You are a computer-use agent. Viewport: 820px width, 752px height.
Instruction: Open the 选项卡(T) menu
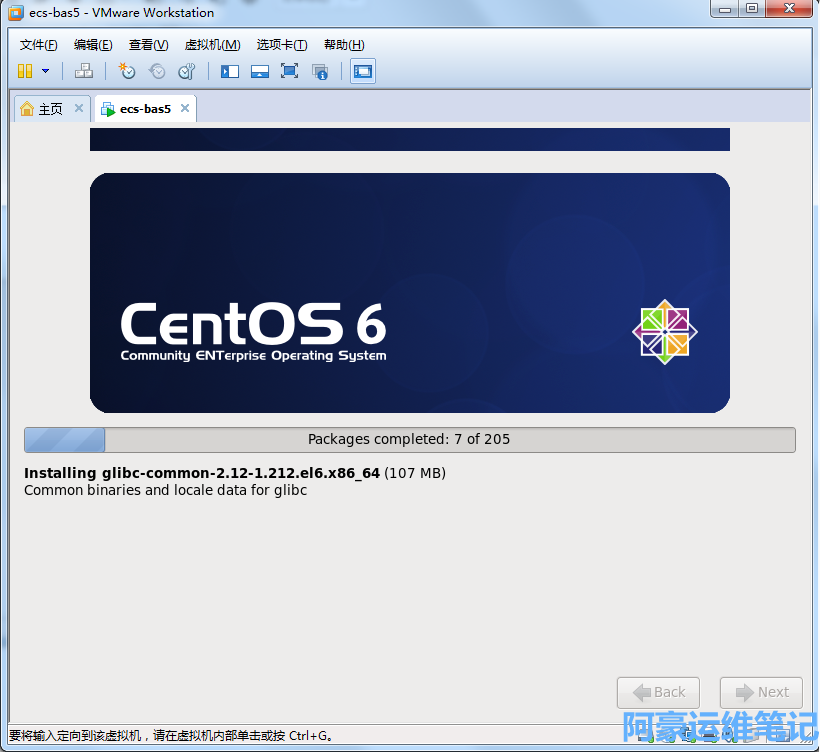[282, 45]
